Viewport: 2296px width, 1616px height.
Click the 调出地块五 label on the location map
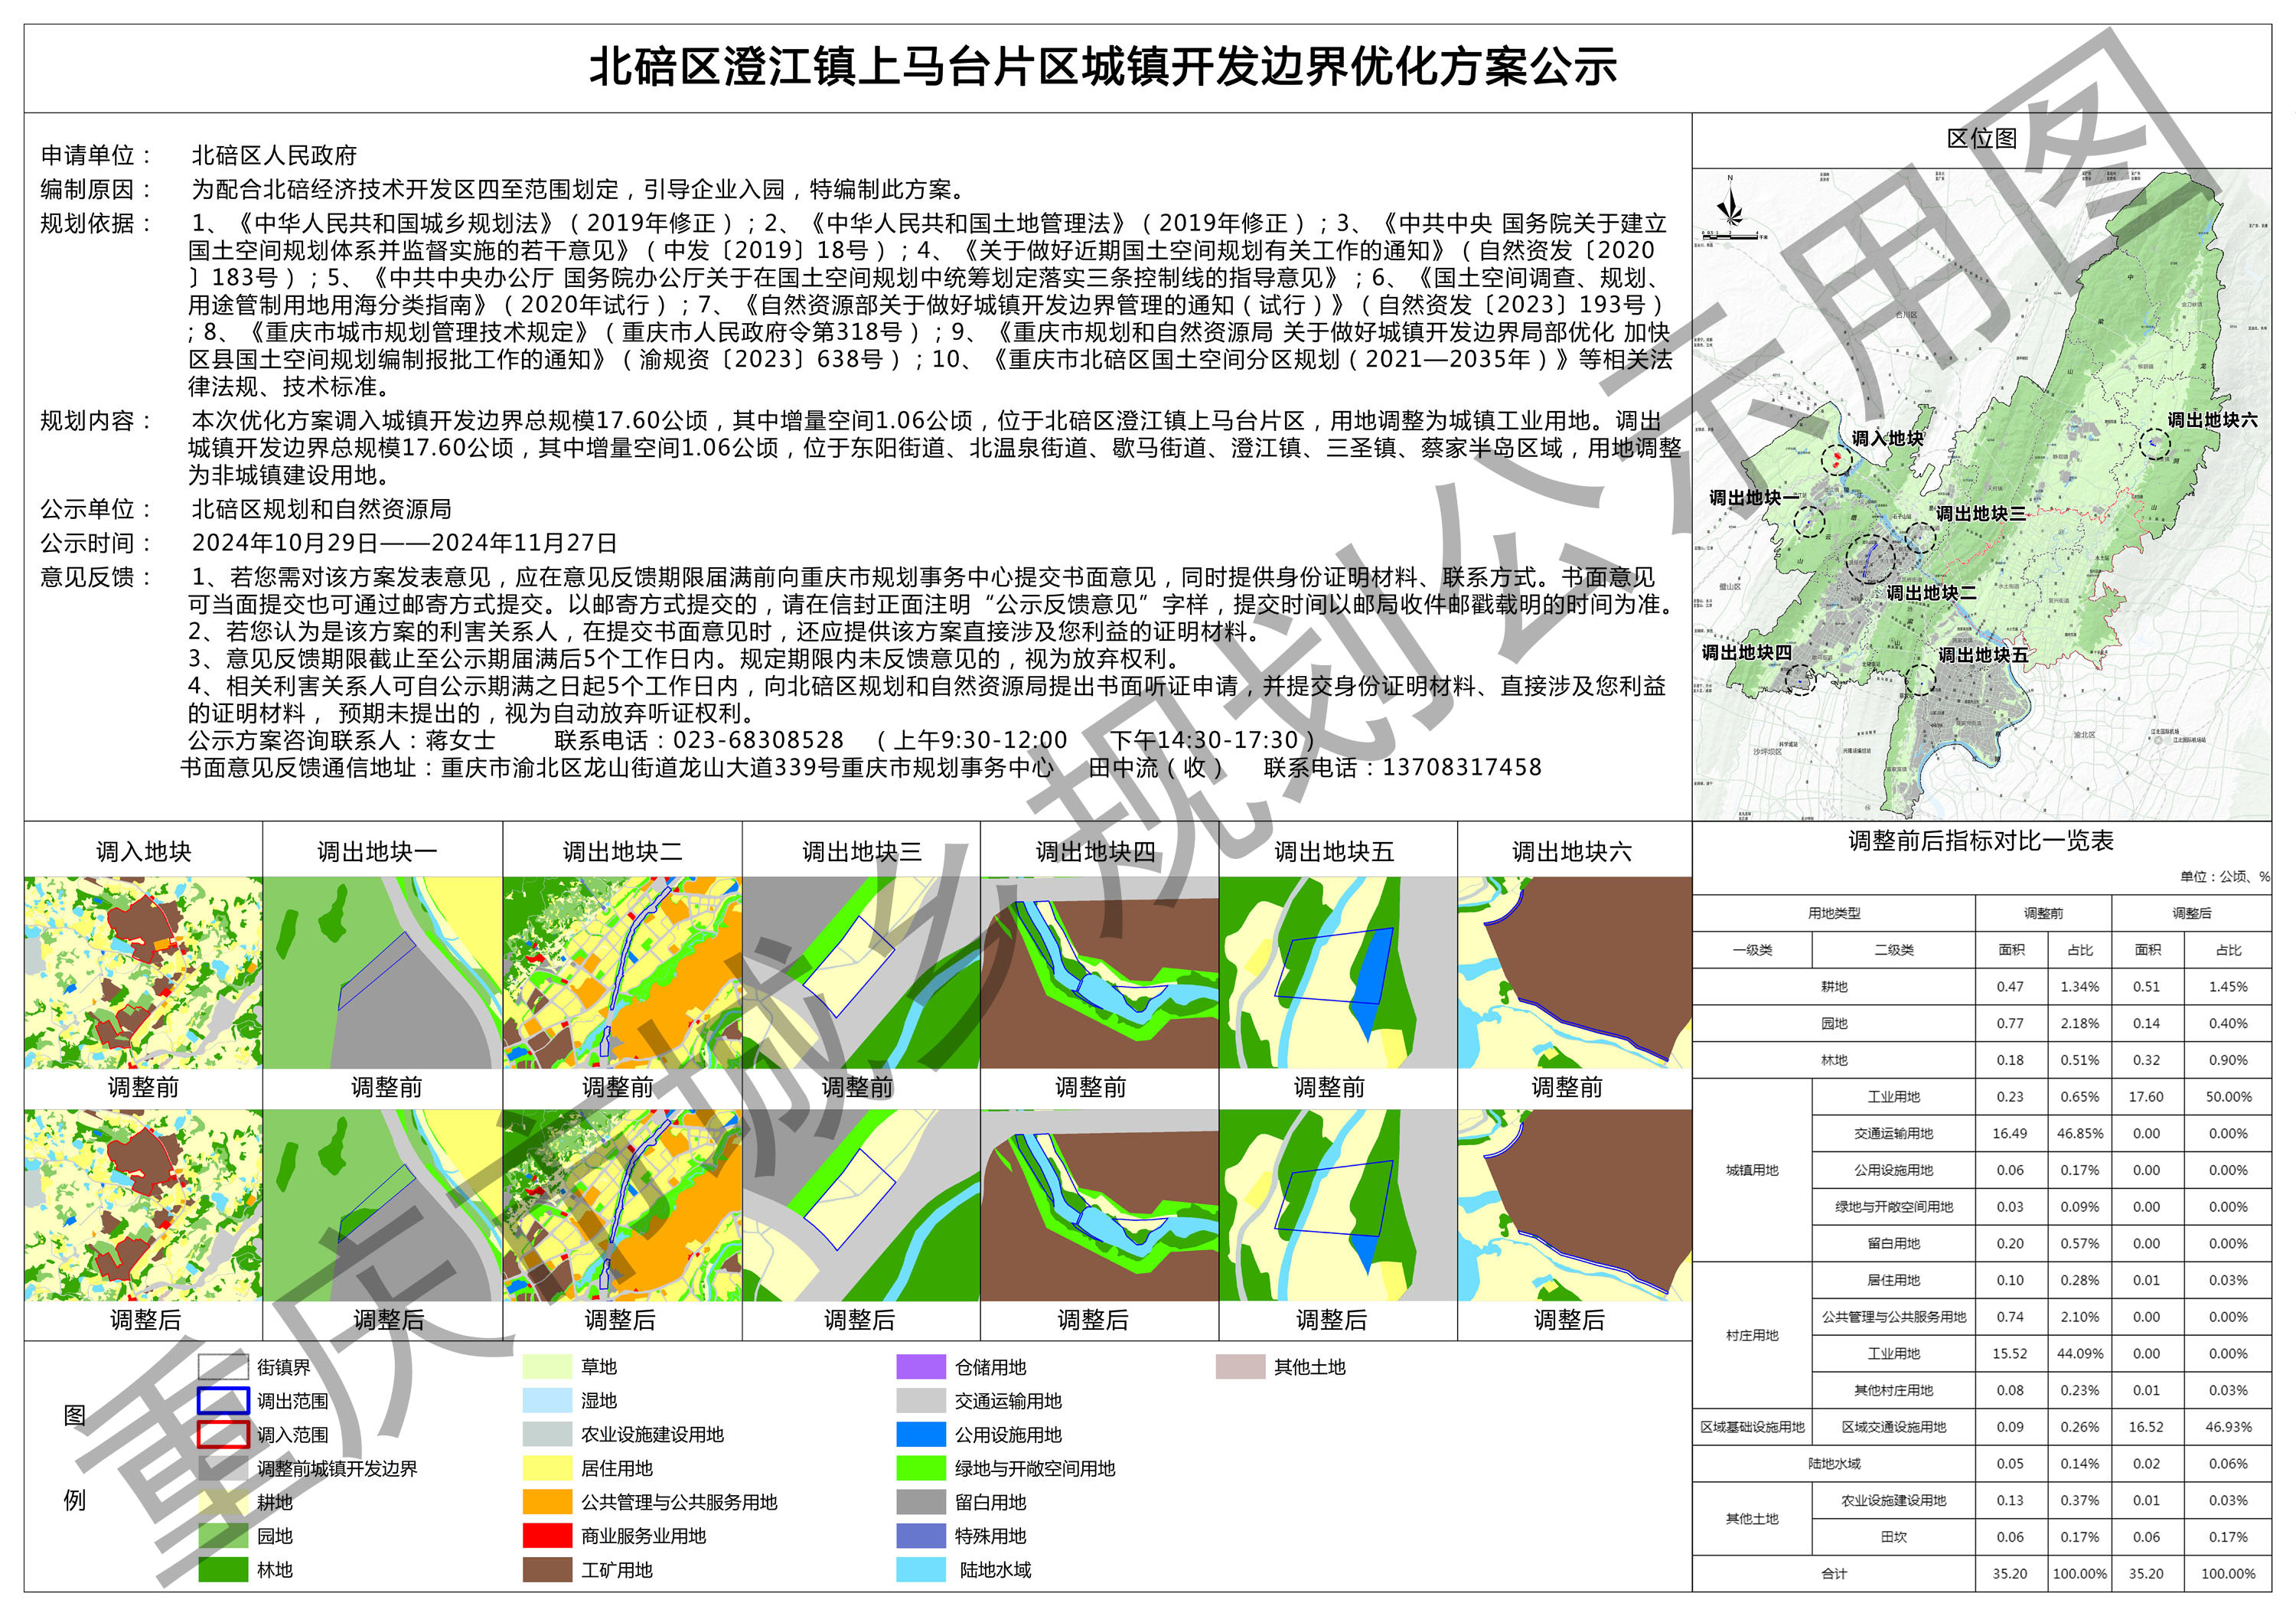(x=1983, y=655)
